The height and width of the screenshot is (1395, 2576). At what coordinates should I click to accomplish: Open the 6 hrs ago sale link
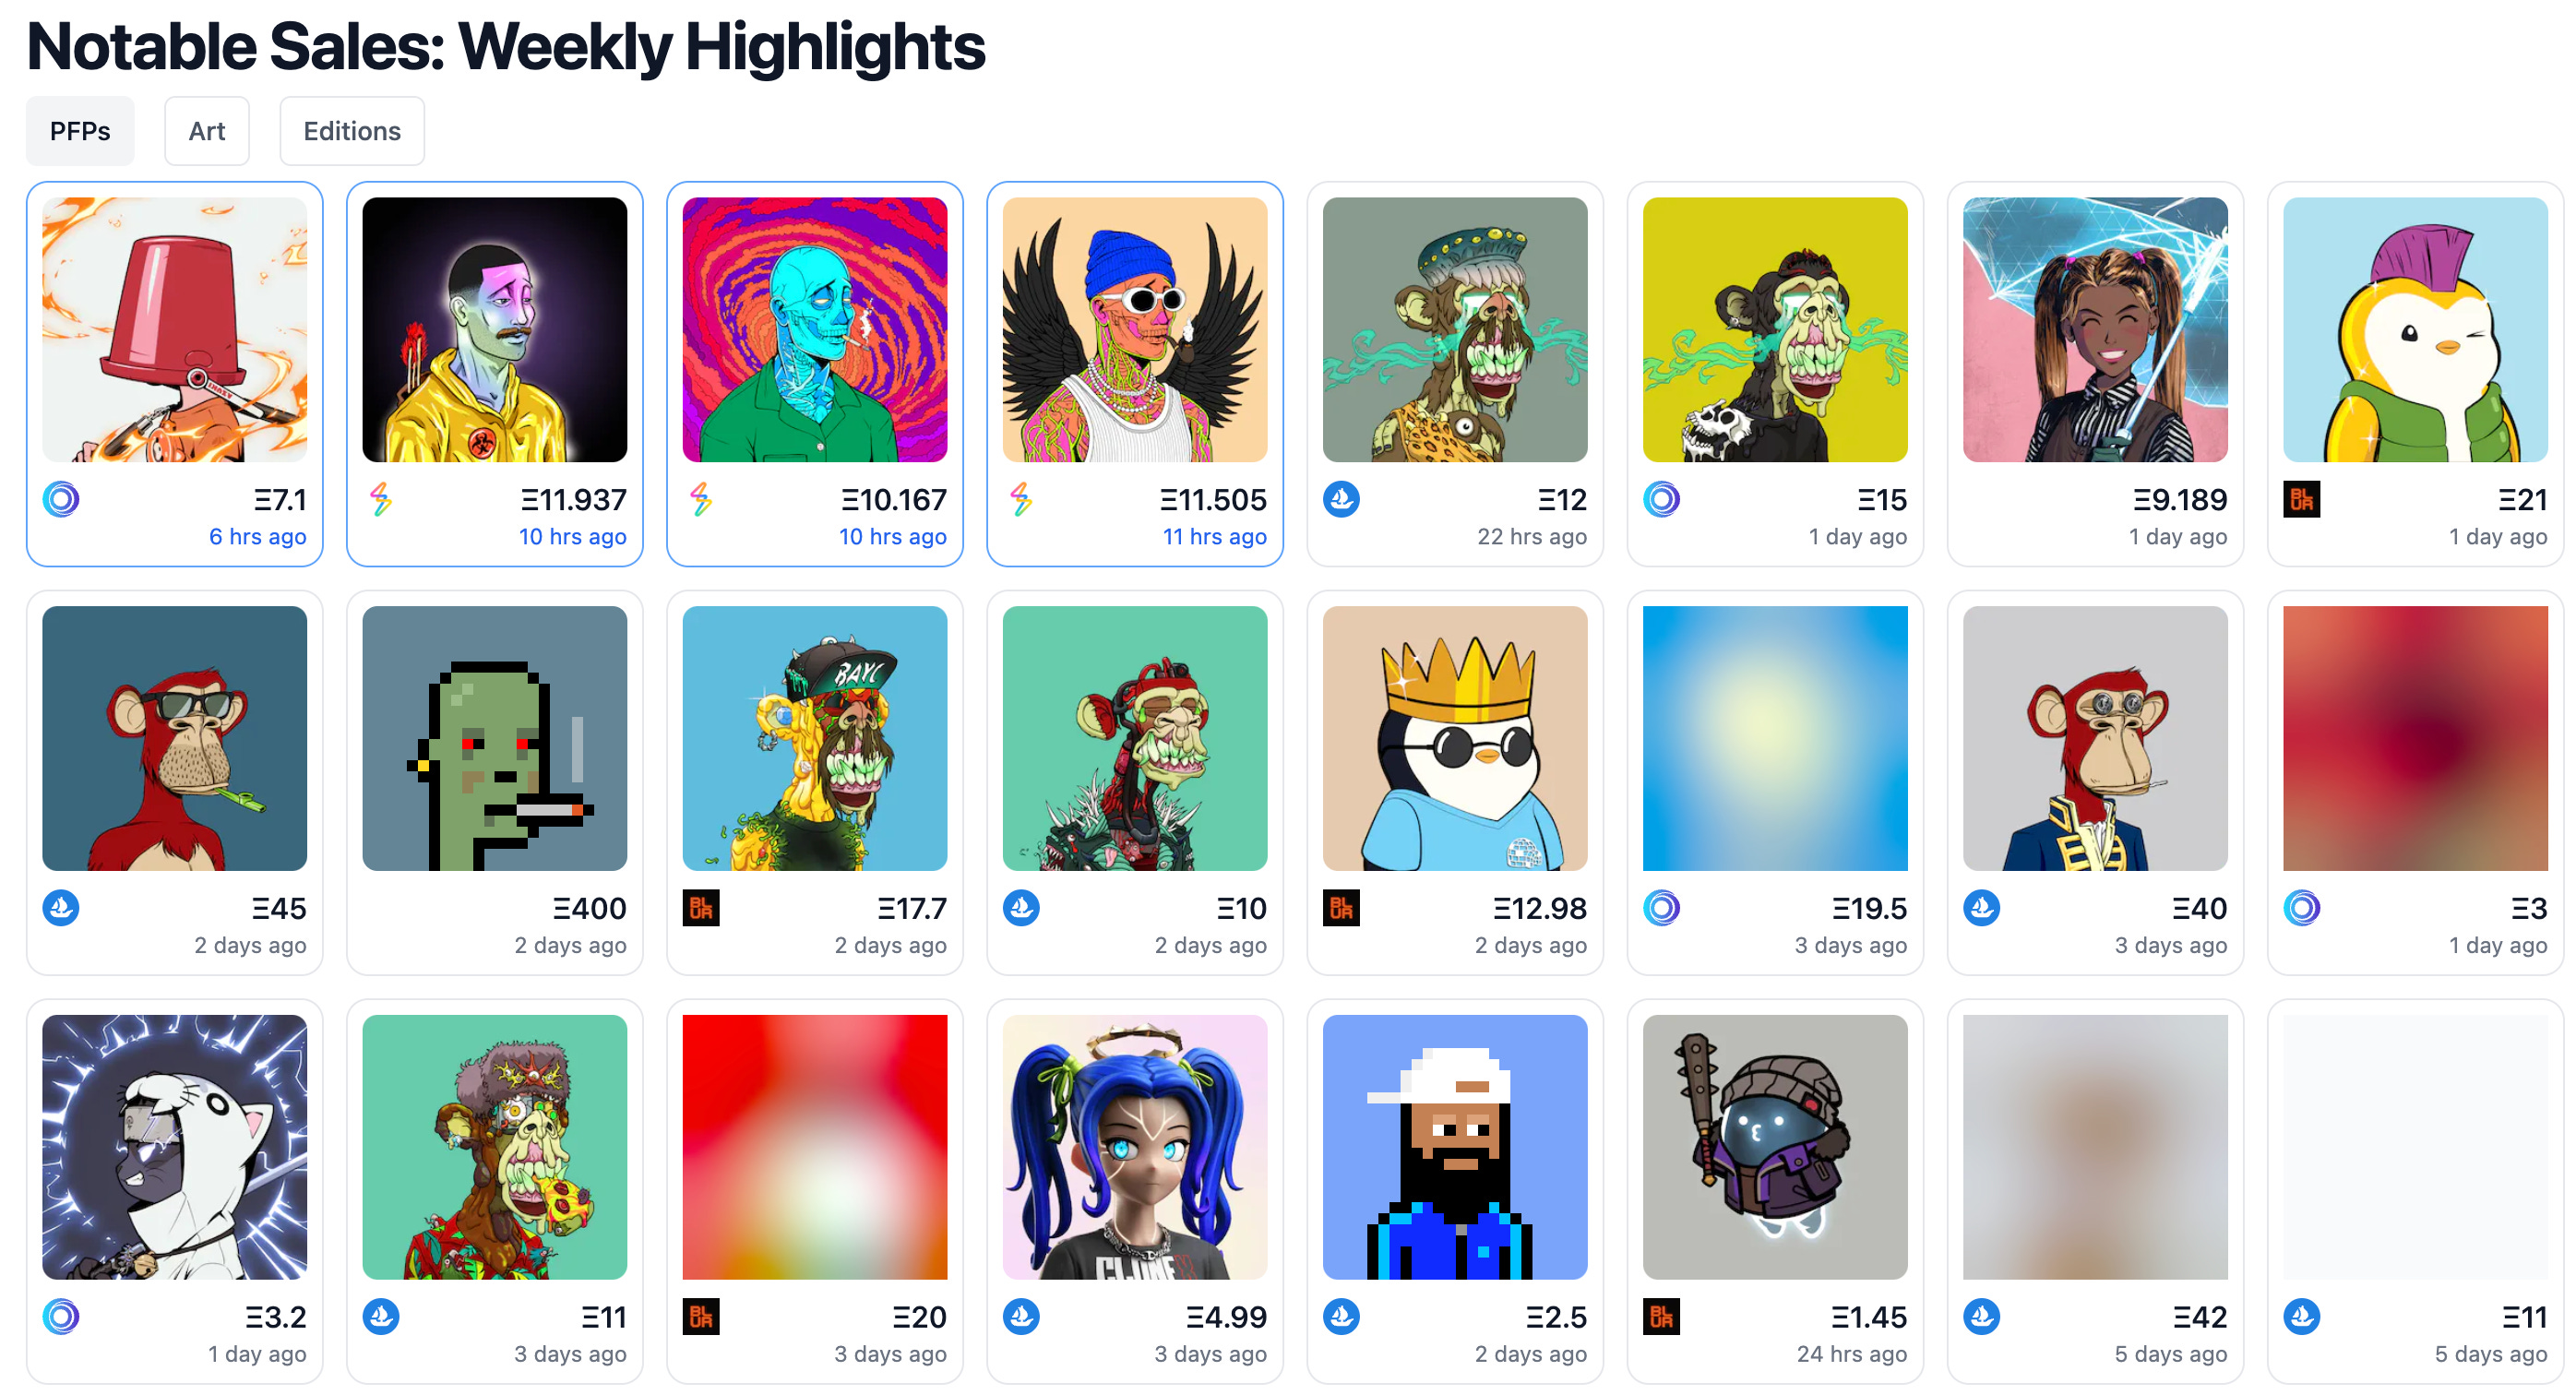257,537
